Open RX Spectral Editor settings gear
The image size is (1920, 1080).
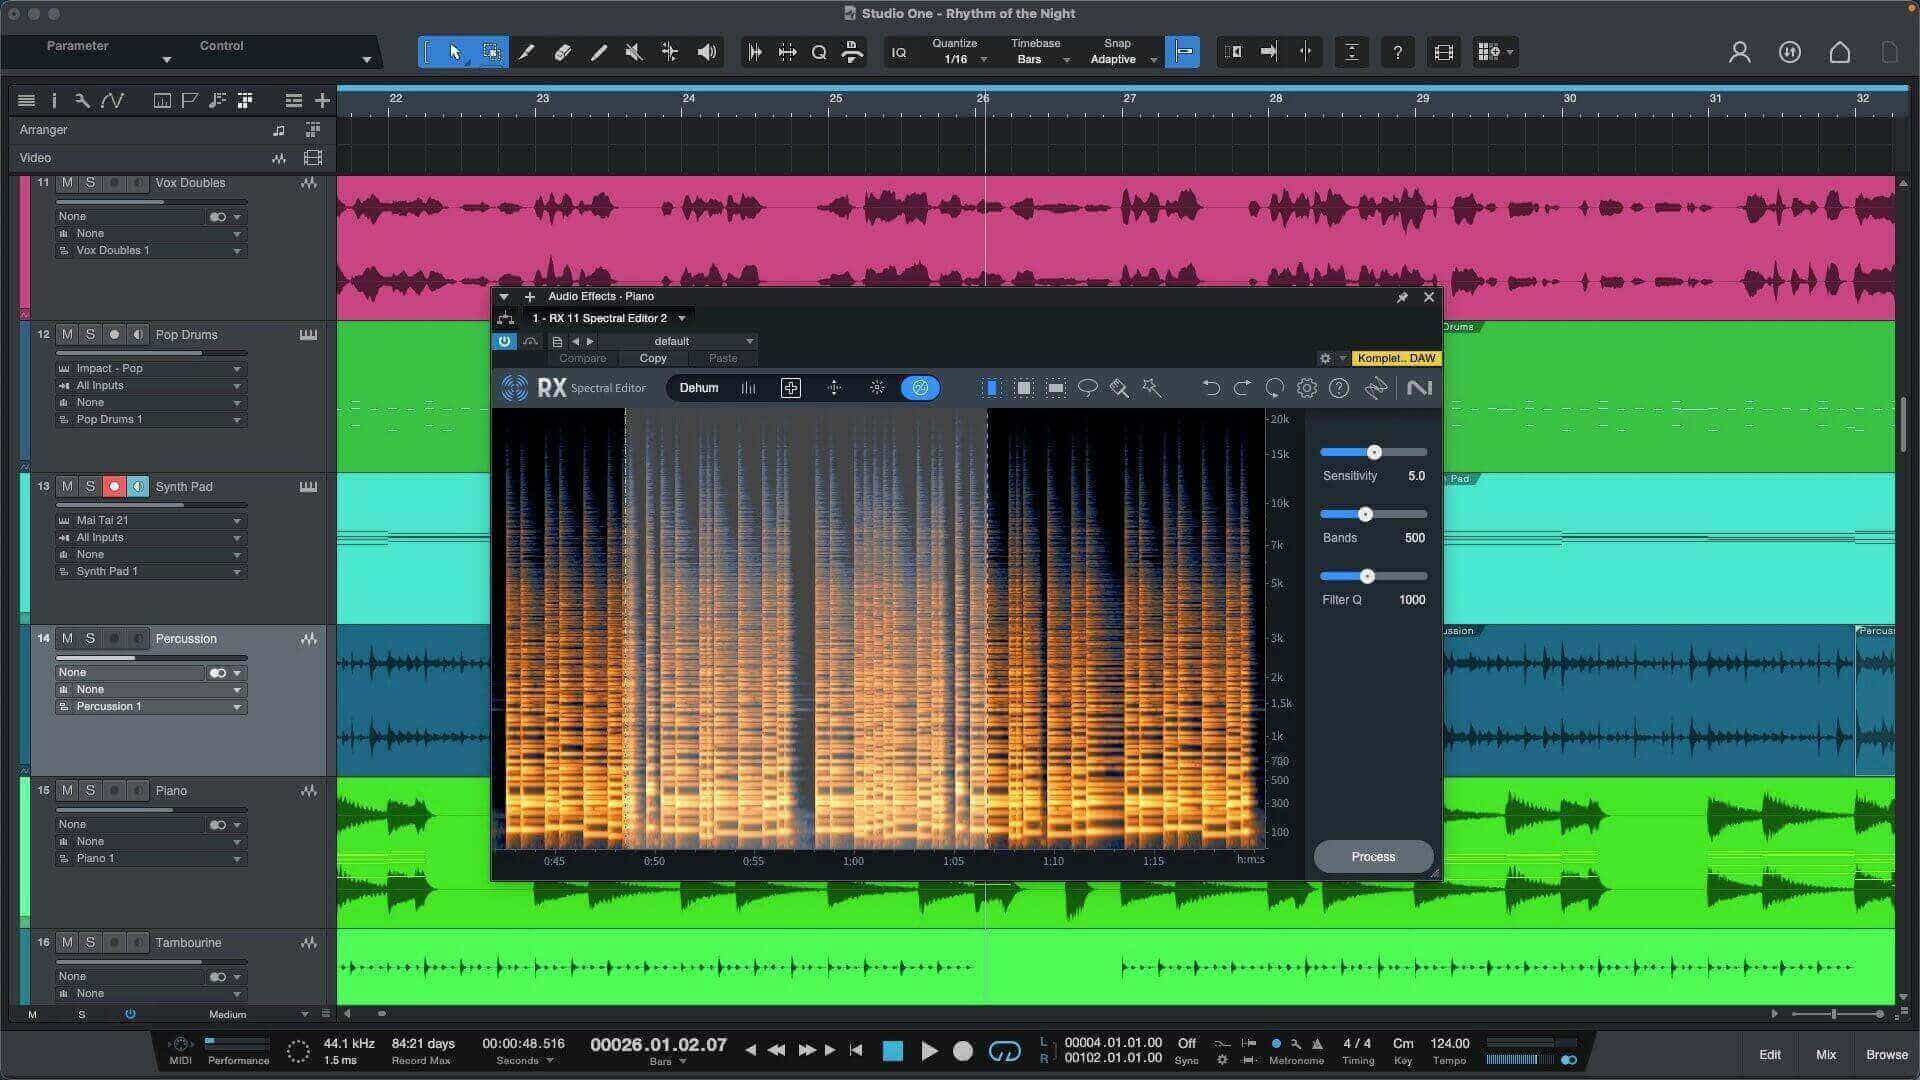pyautogui.click(x=1307, y=388)
